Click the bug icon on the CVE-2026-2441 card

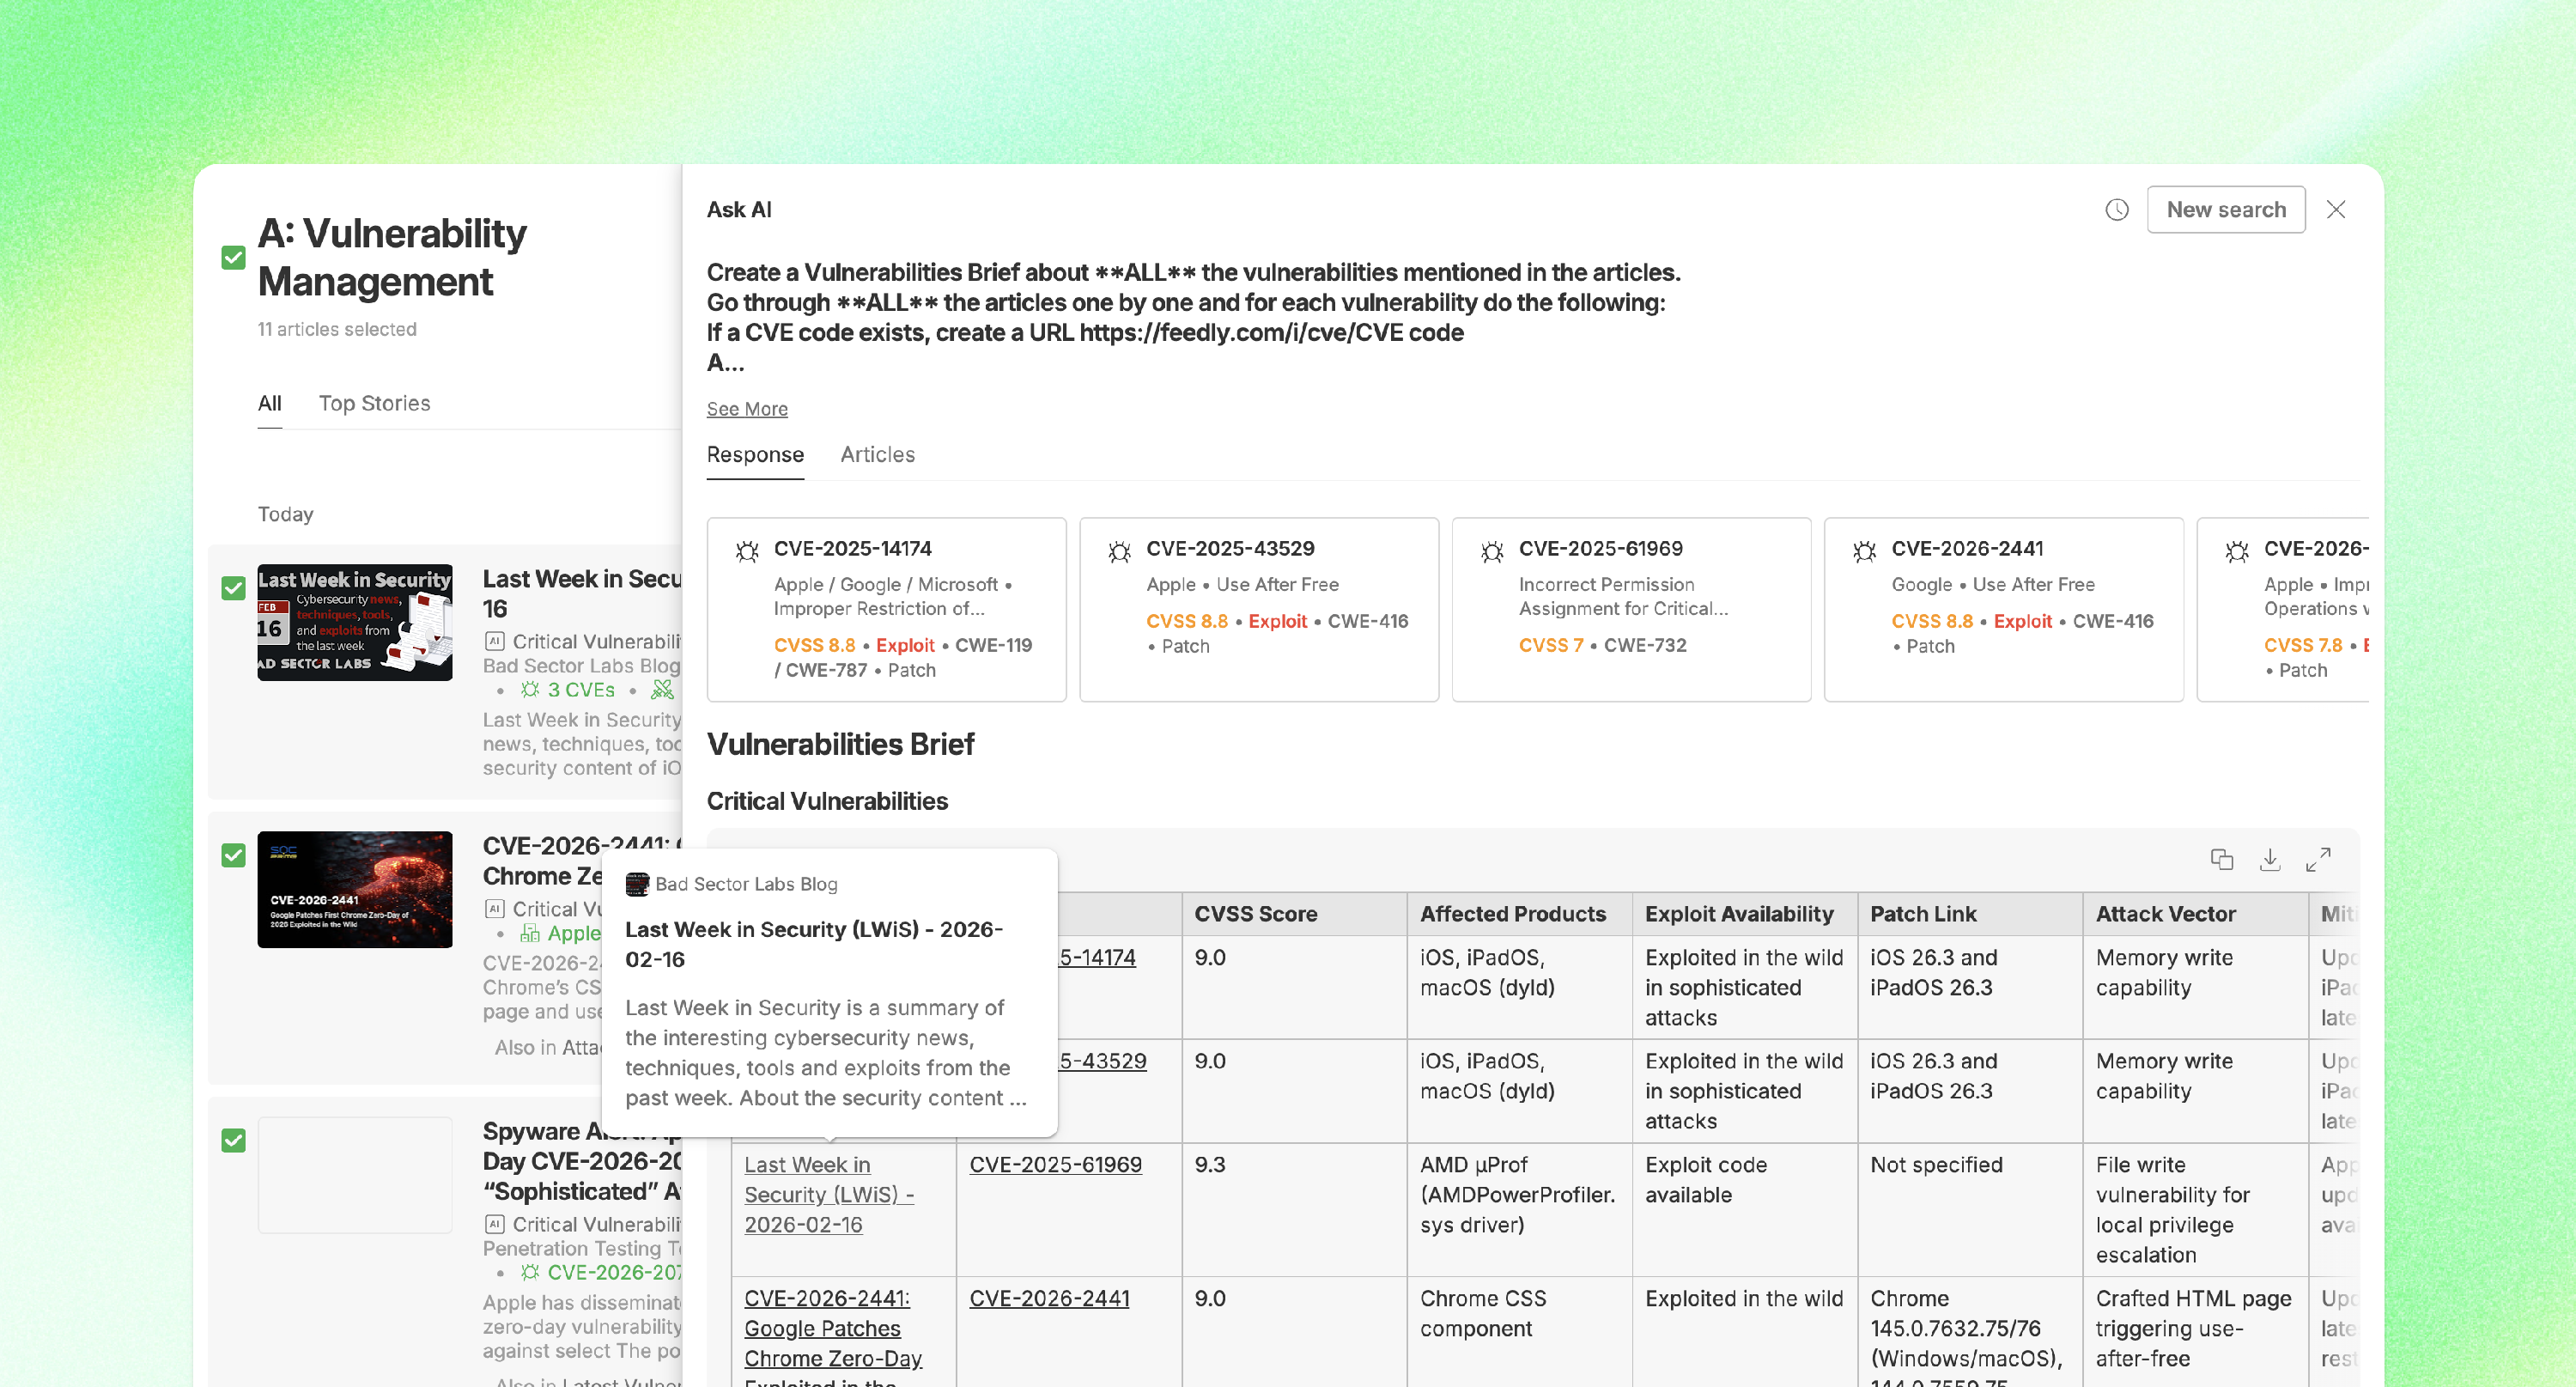point(1864,551)
